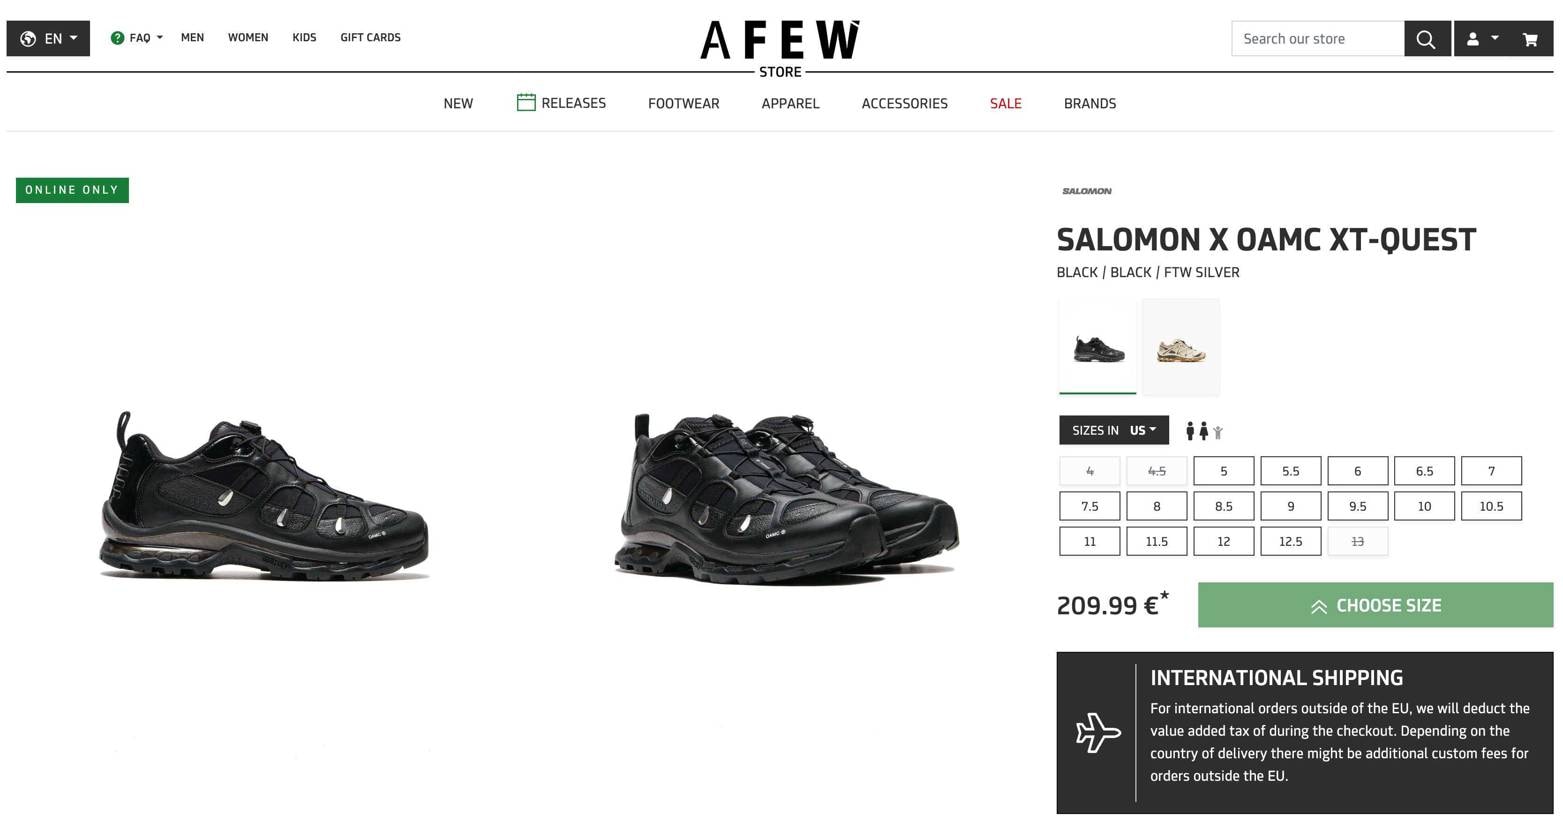Click the international shipping airplane icon
The height and width of the screenshot is (830, 1563).
(x=1097, y=733)
